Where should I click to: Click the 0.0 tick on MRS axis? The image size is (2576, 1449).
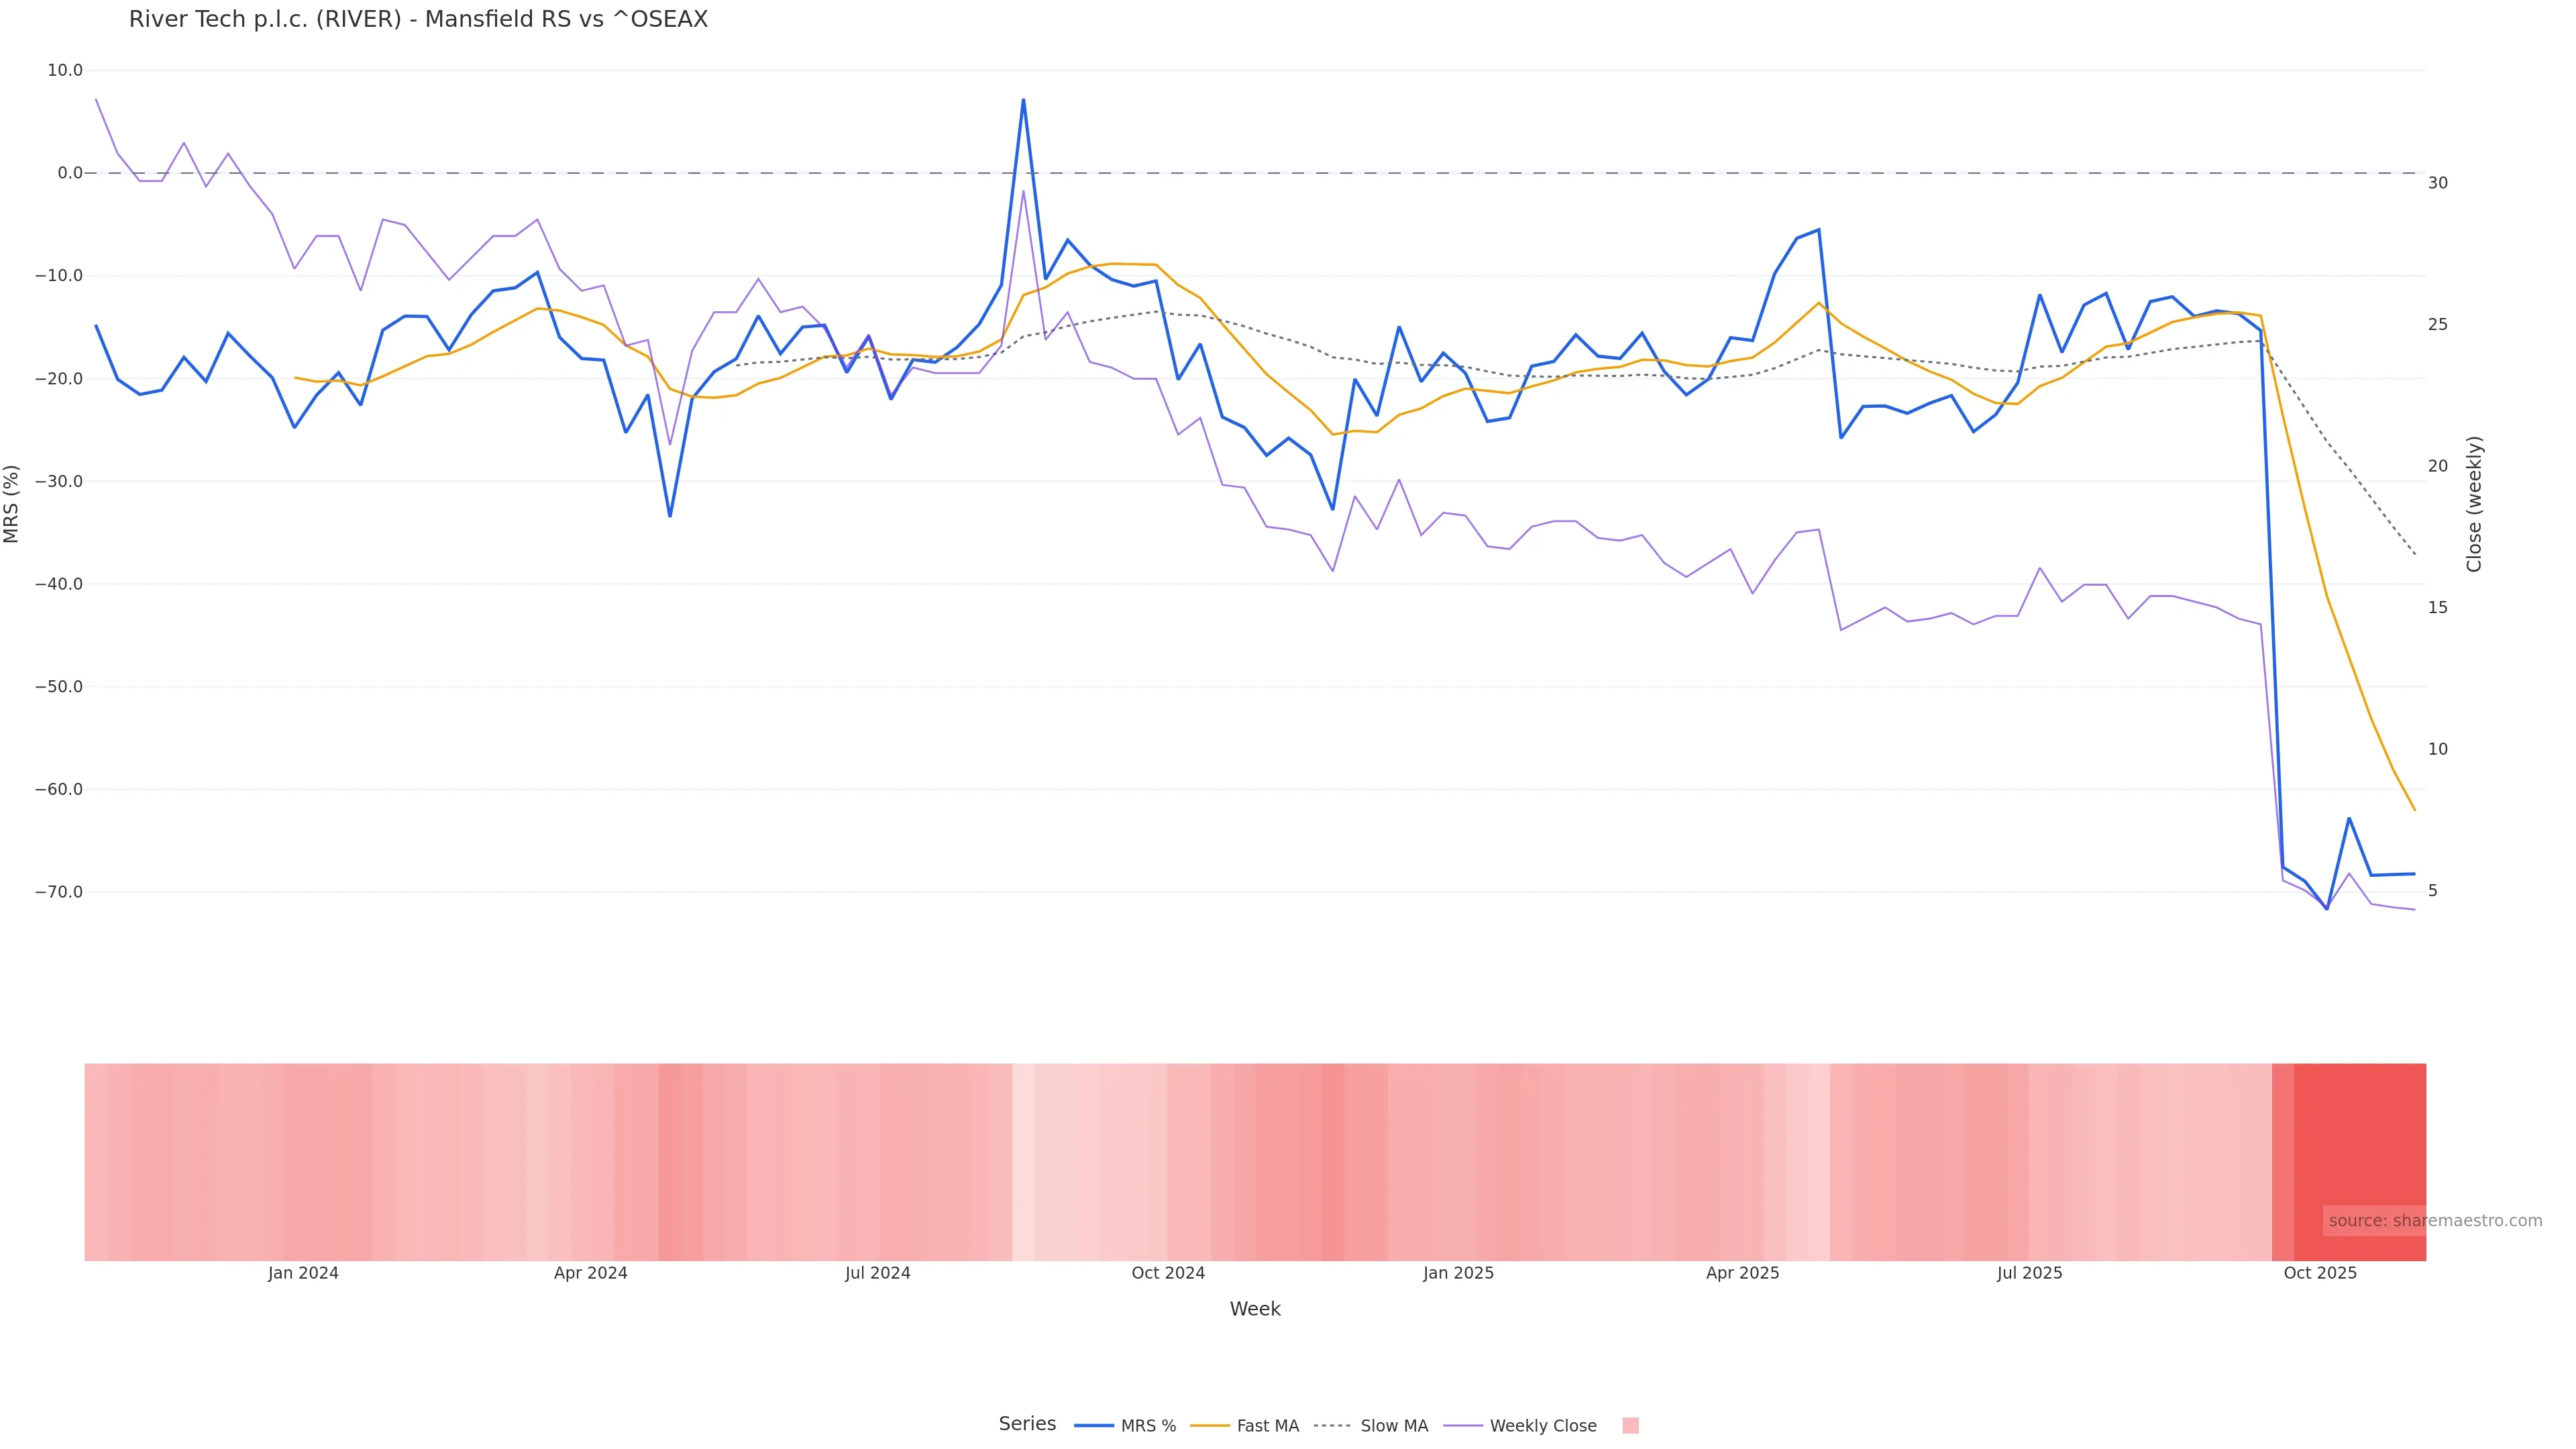[70, 173]
